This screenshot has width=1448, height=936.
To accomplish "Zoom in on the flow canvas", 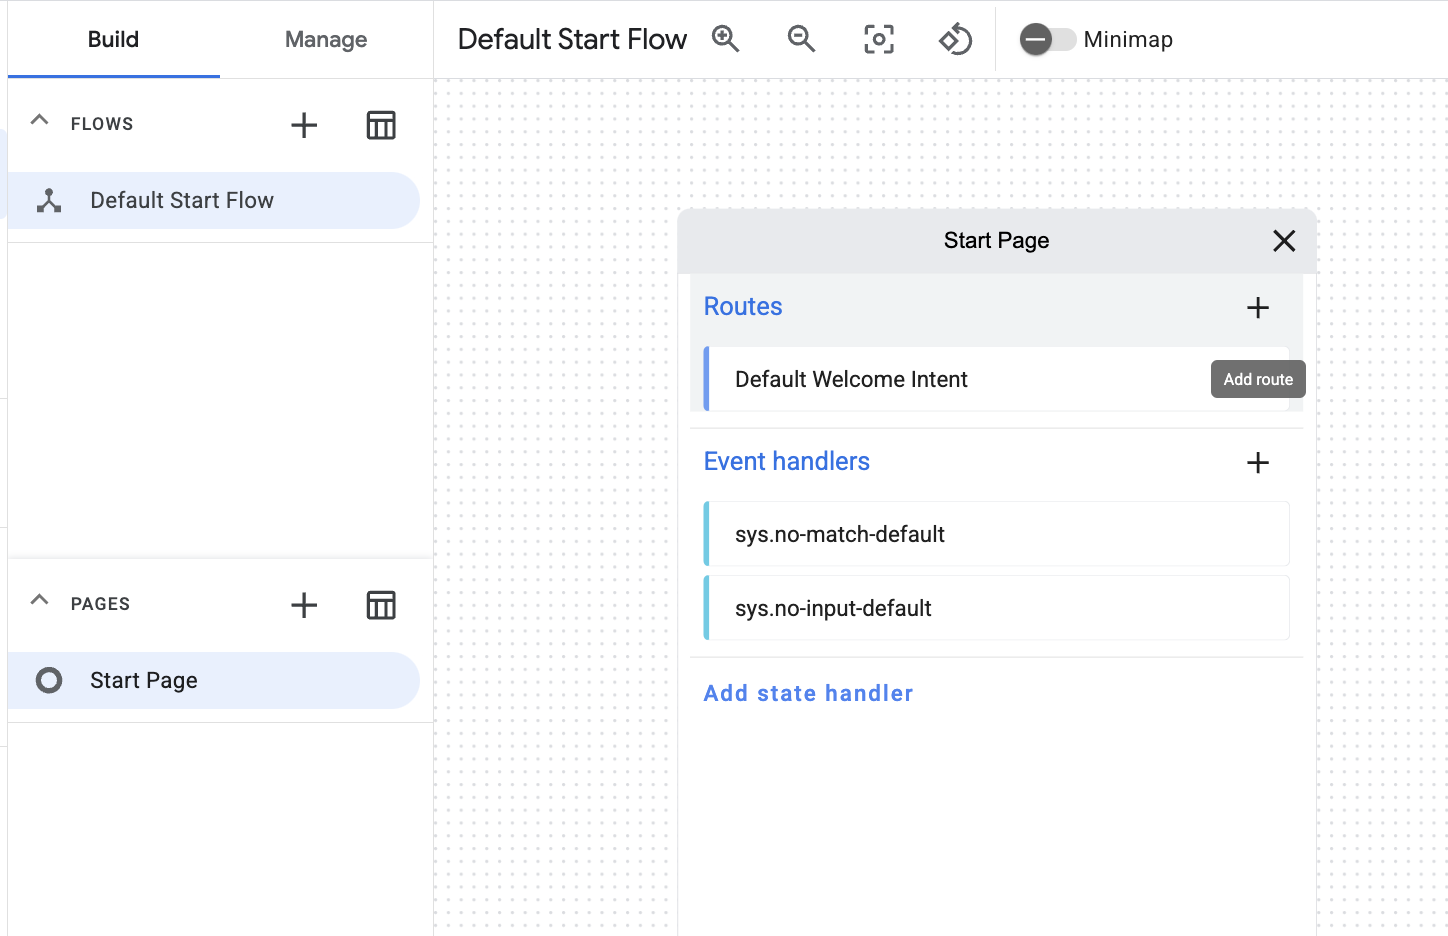I will click(x=726, y=39).
